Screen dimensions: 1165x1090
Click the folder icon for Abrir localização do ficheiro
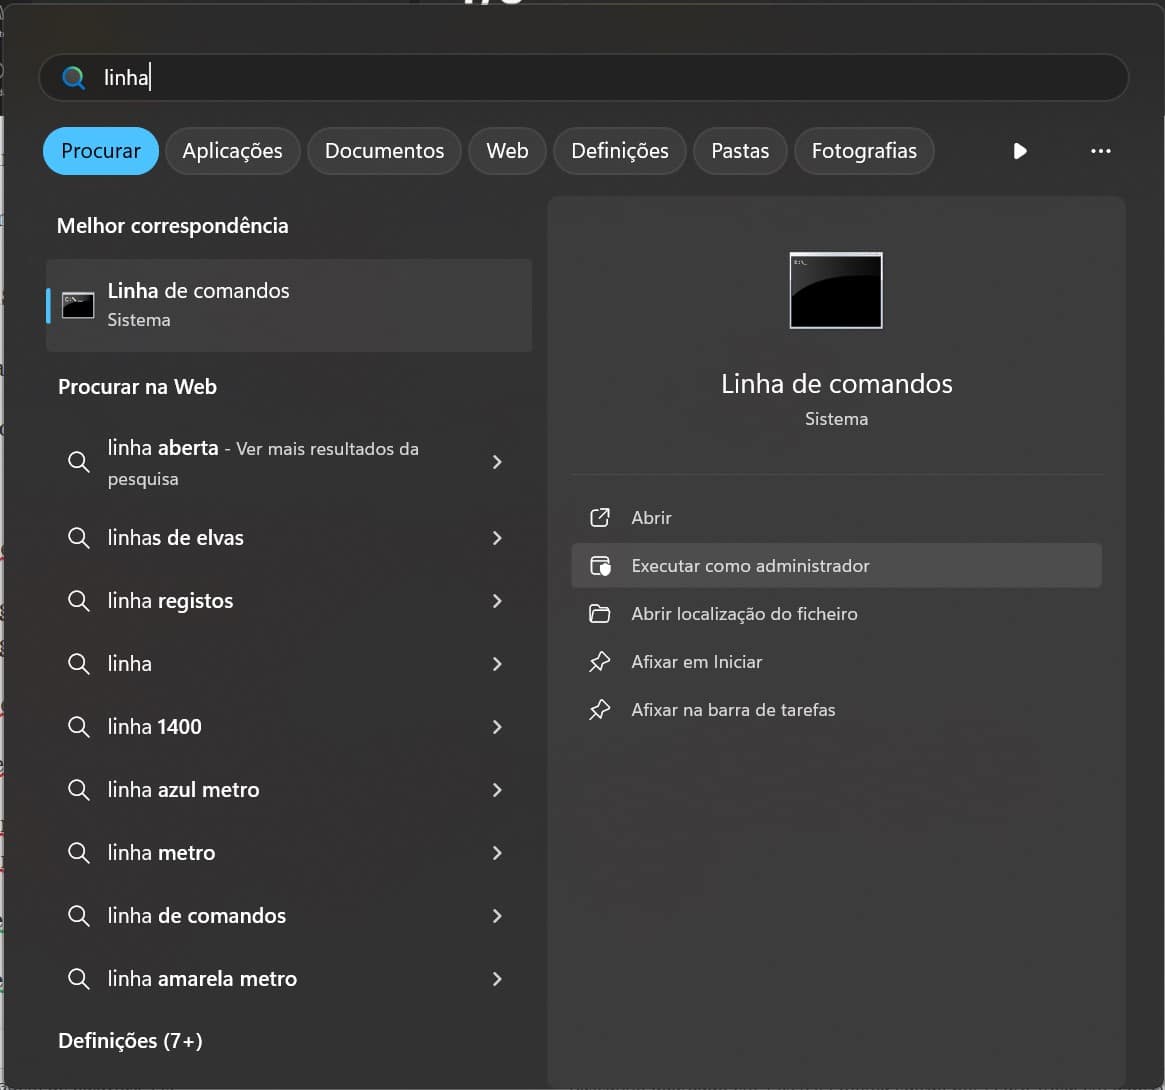[600, 614]
